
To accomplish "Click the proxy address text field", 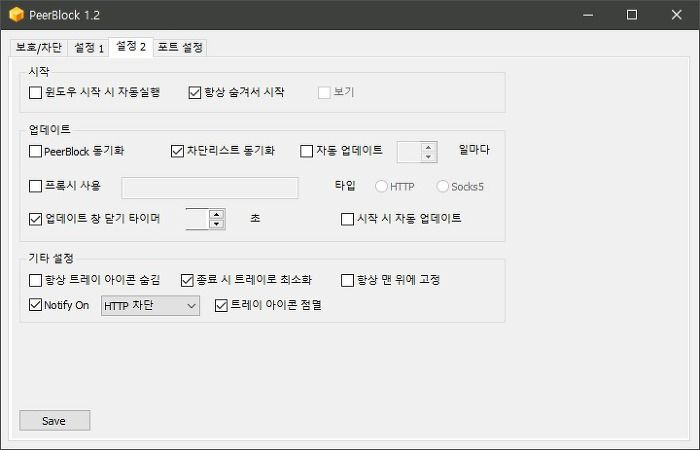I will click(x=210, y=188).
